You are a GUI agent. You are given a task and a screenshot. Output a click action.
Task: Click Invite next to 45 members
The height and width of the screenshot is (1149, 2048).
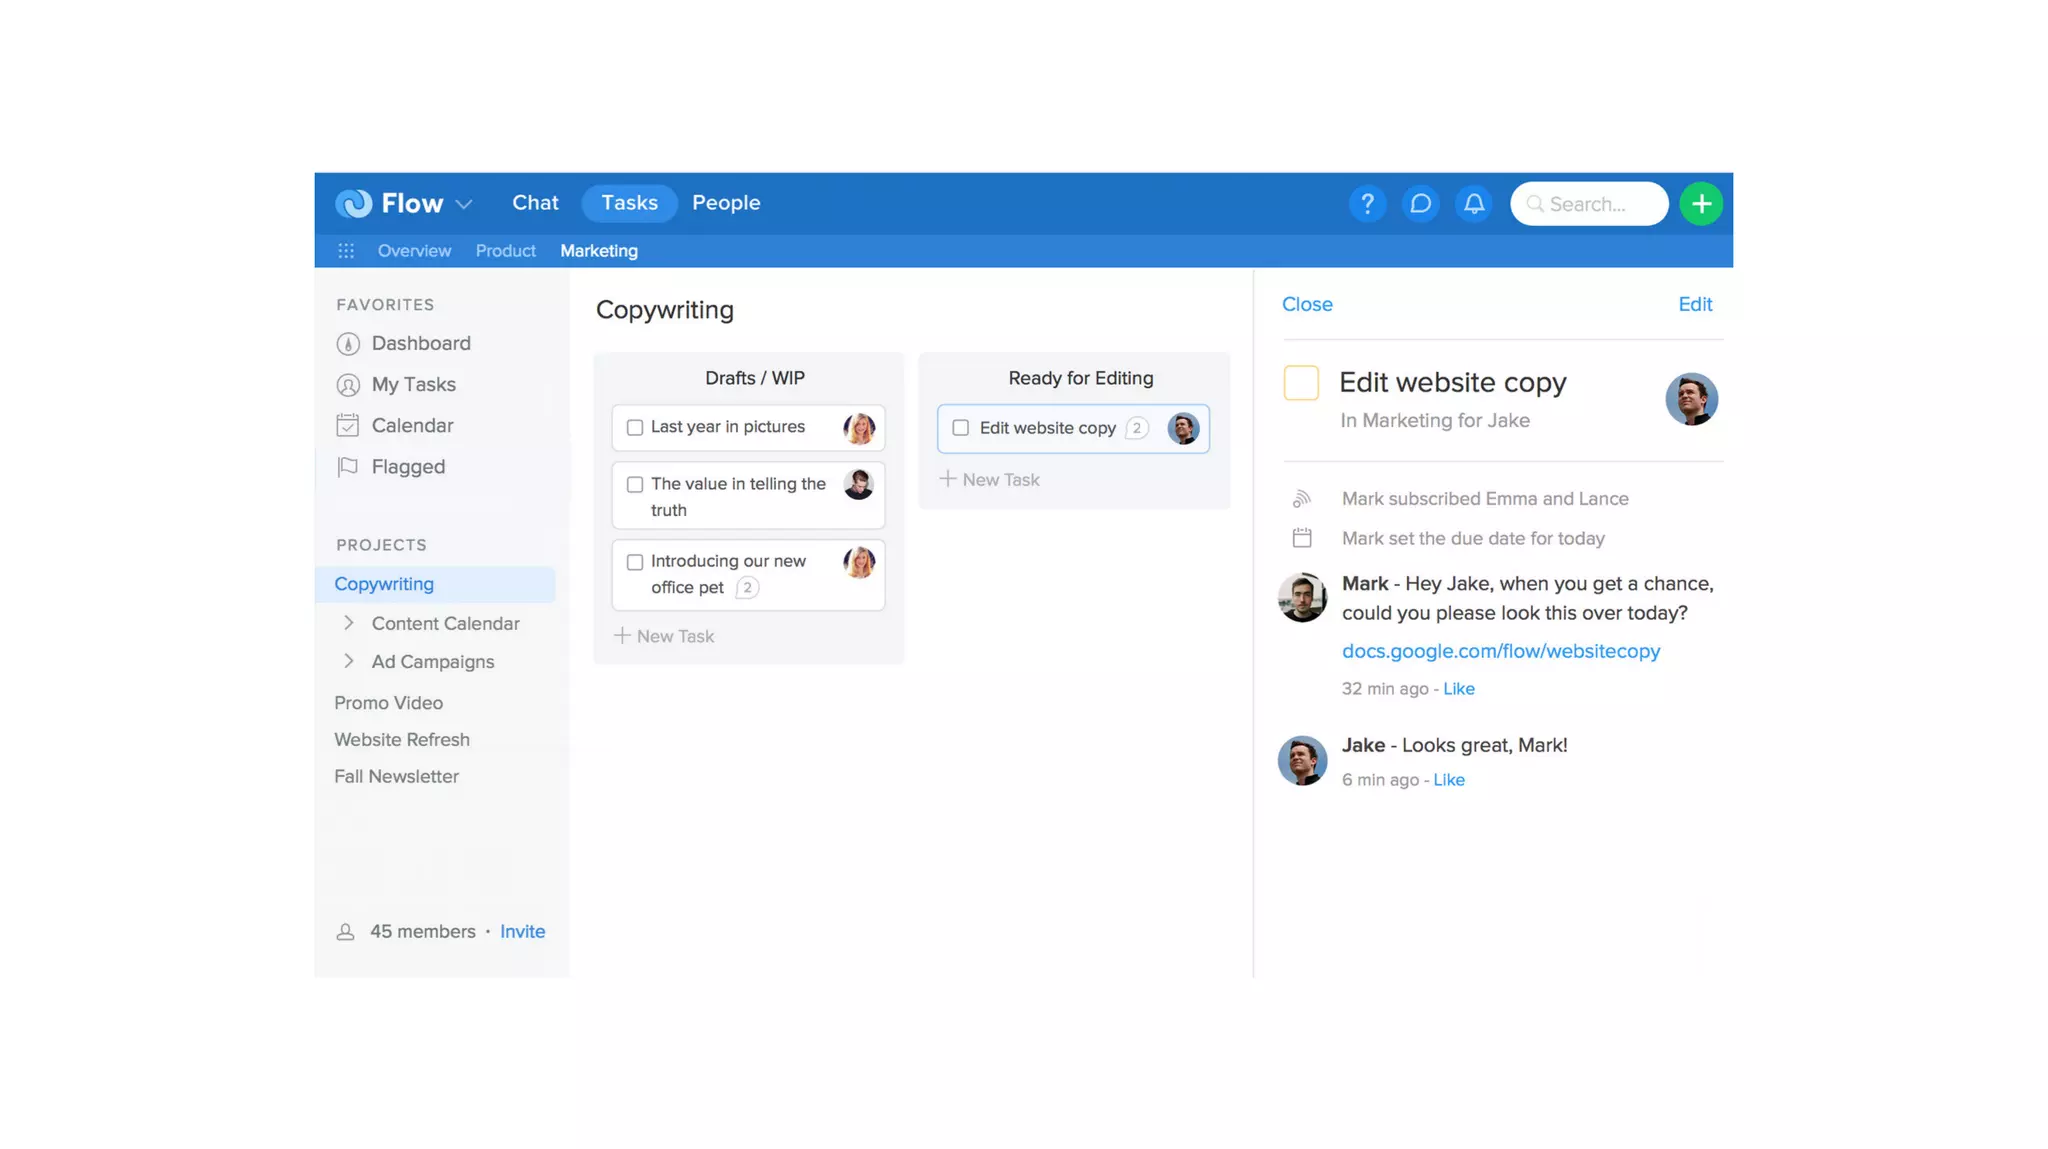pyautogui.click(x=522, y=931)
